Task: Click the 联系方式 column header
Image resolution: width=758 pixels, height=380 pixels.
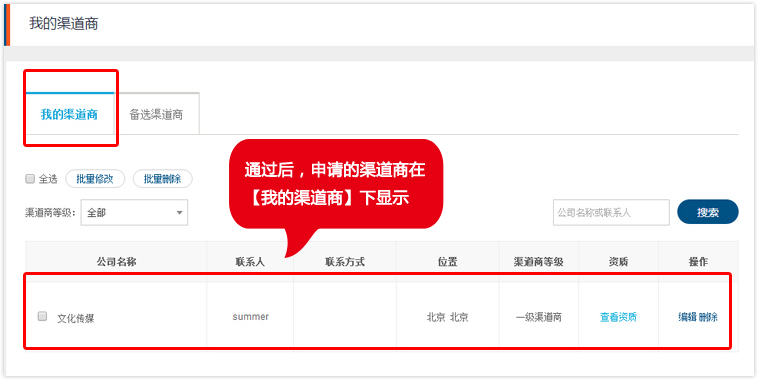Action: coord(345,262)
